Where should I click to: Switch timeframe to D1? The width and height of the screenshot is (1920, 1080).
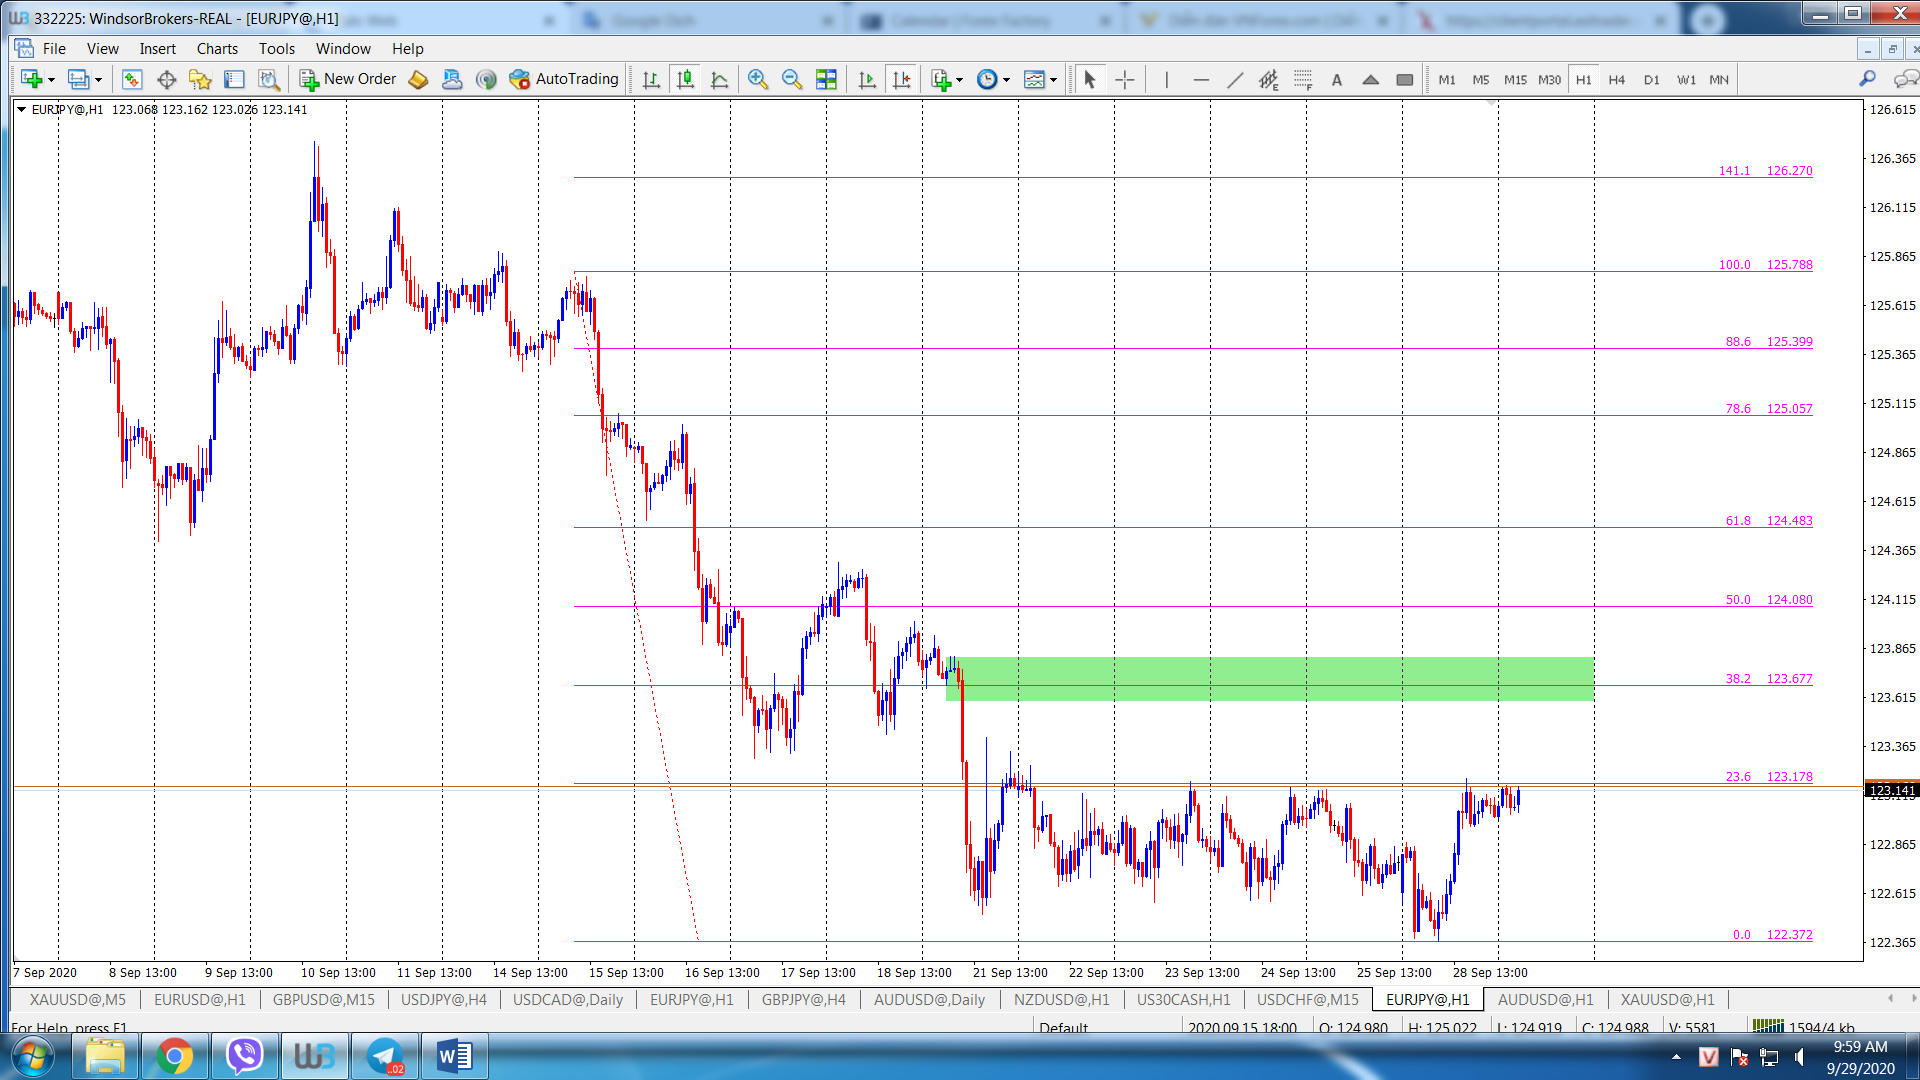pos(1652,79)
